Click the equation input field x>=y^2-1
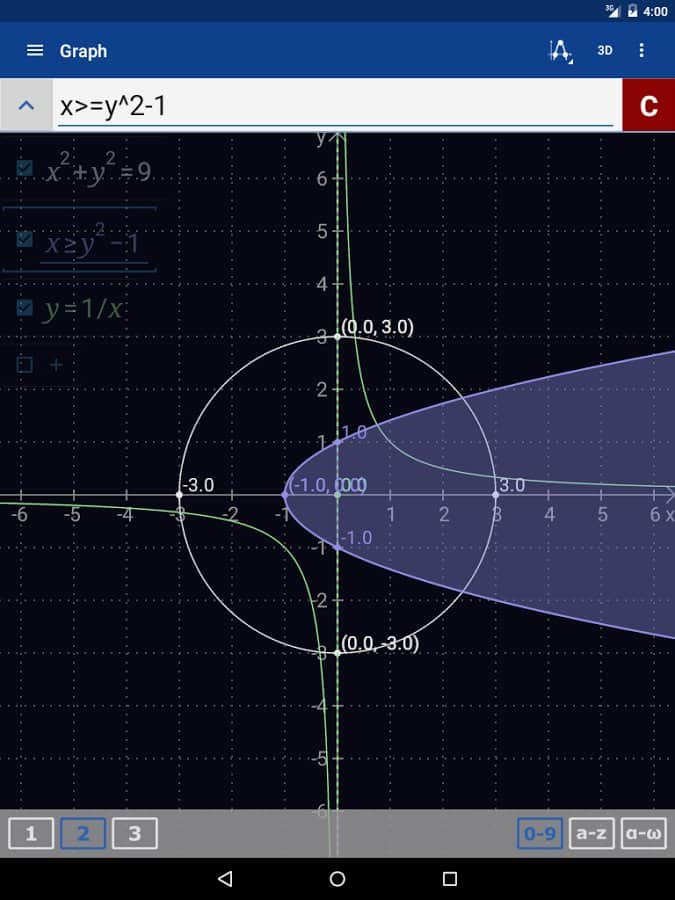The height and width of the screenshot is (900, 675). click(335, 105)
